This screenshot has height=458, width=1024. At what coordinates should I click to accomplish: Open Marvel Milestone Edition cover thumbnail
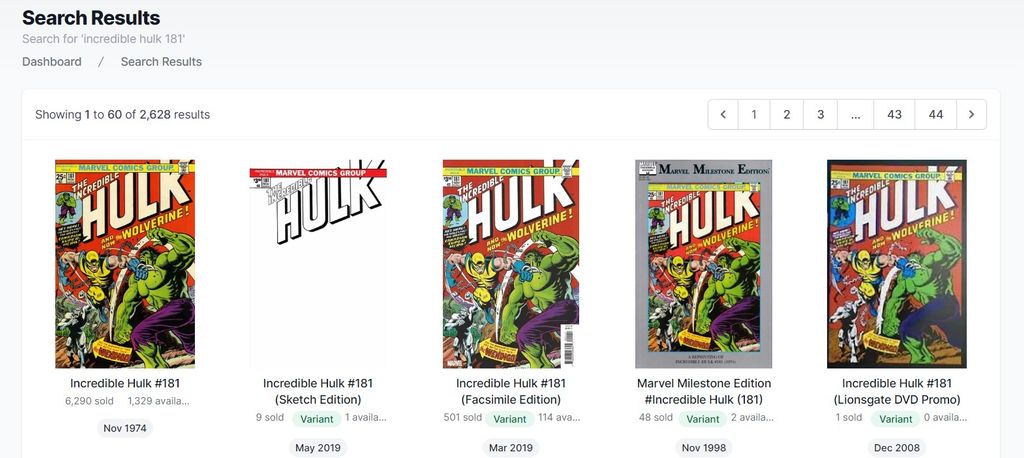(x=703, y=264)
